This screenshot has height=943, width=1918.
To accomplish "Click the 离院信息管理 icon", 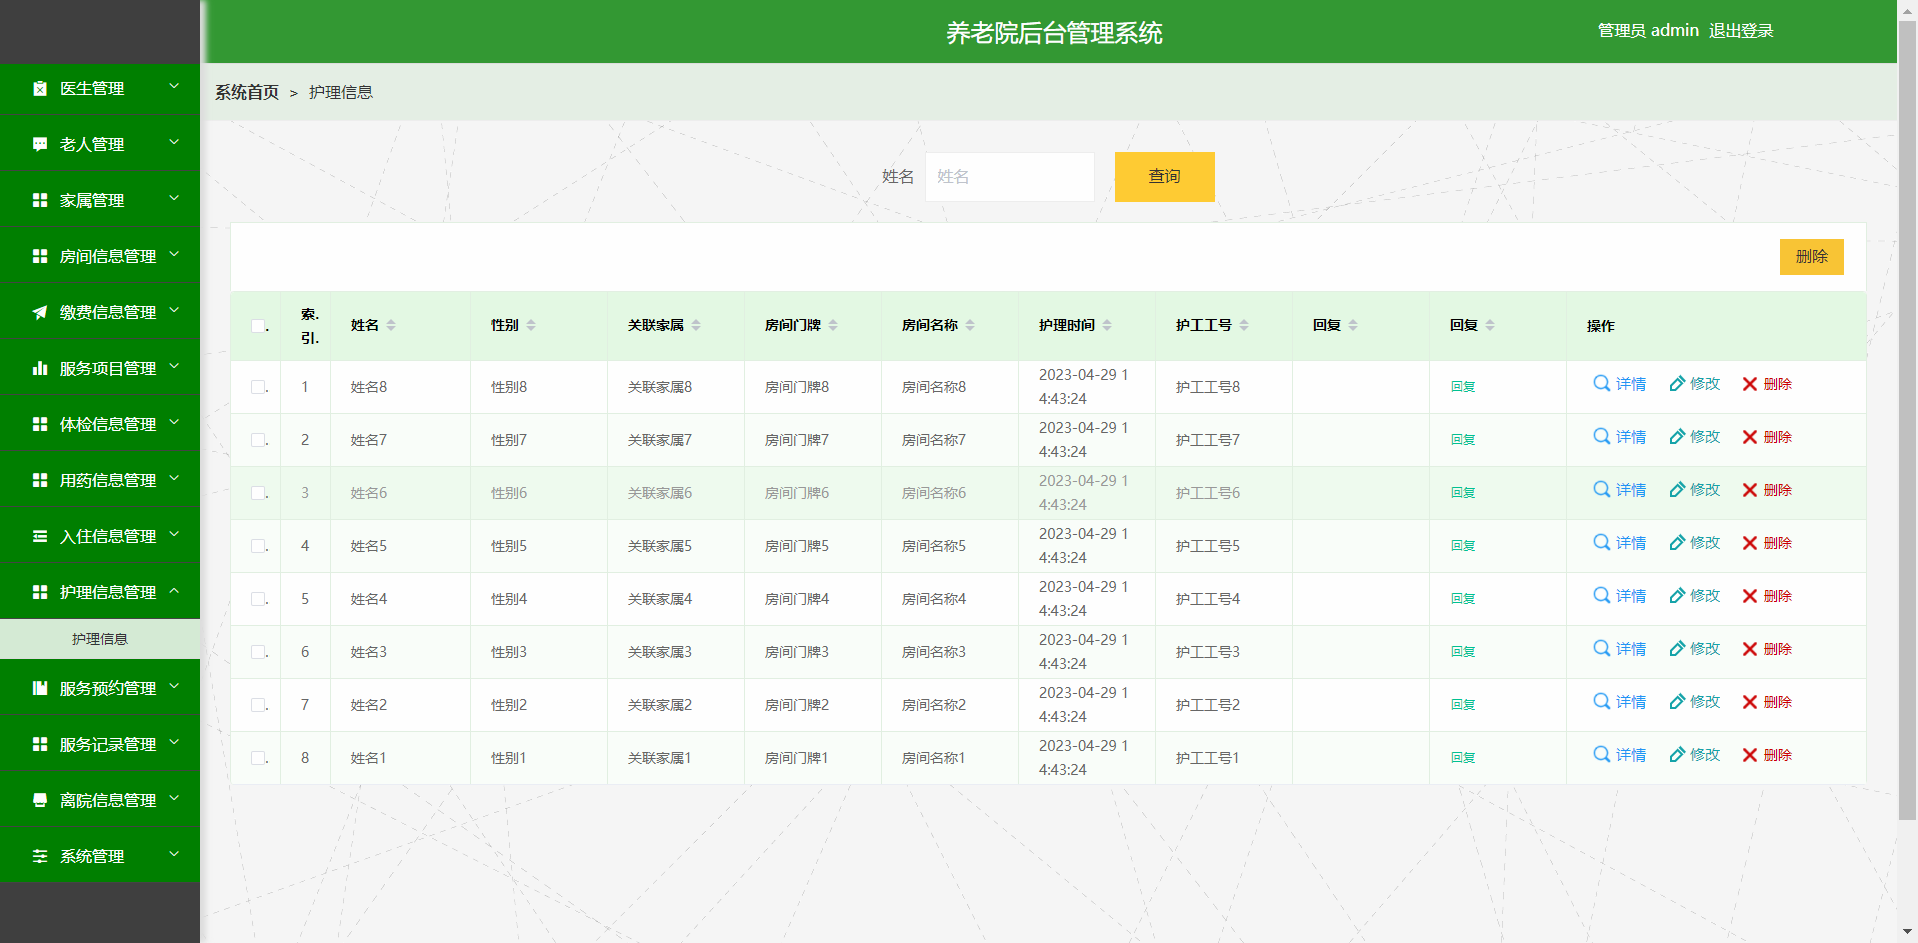I will 40,800.
